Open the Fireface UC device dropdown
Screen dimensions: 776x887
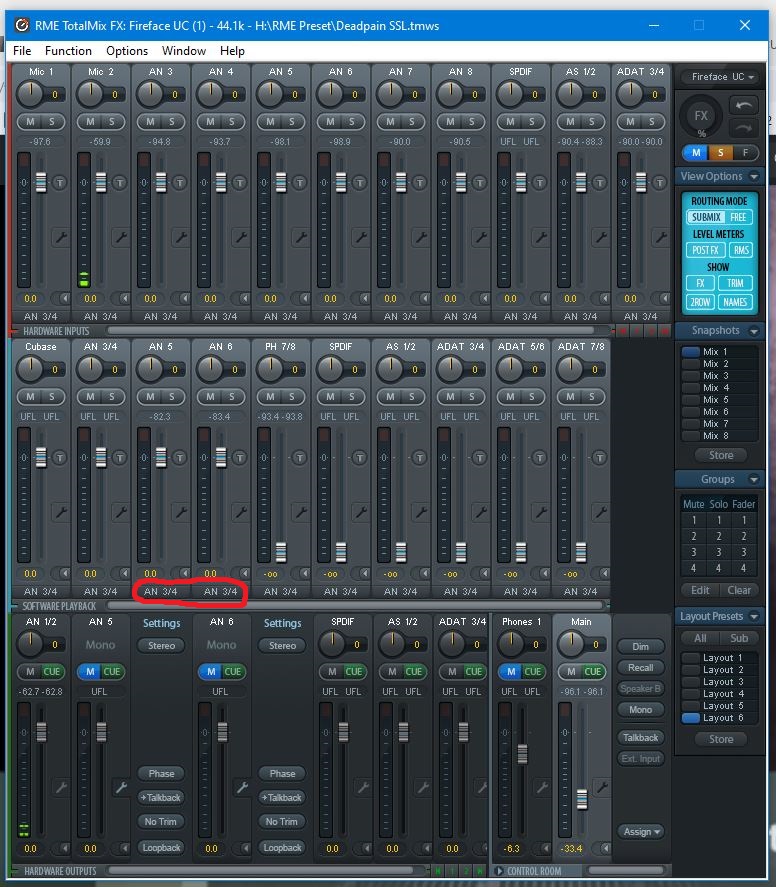point(719,77)
